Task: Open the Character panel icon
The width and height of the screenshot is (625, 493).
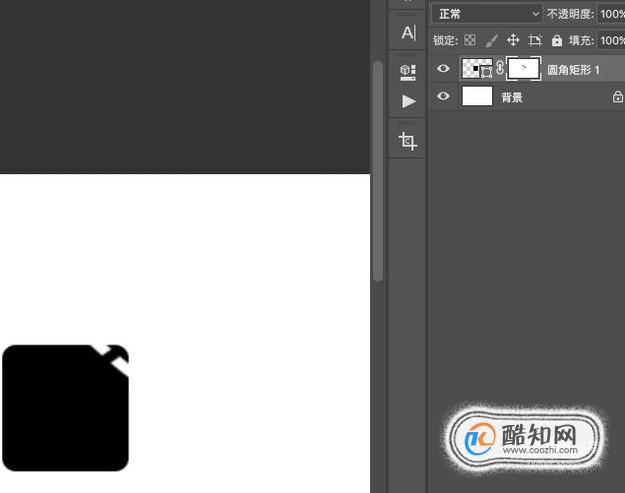Action: (x=409, y=33)
